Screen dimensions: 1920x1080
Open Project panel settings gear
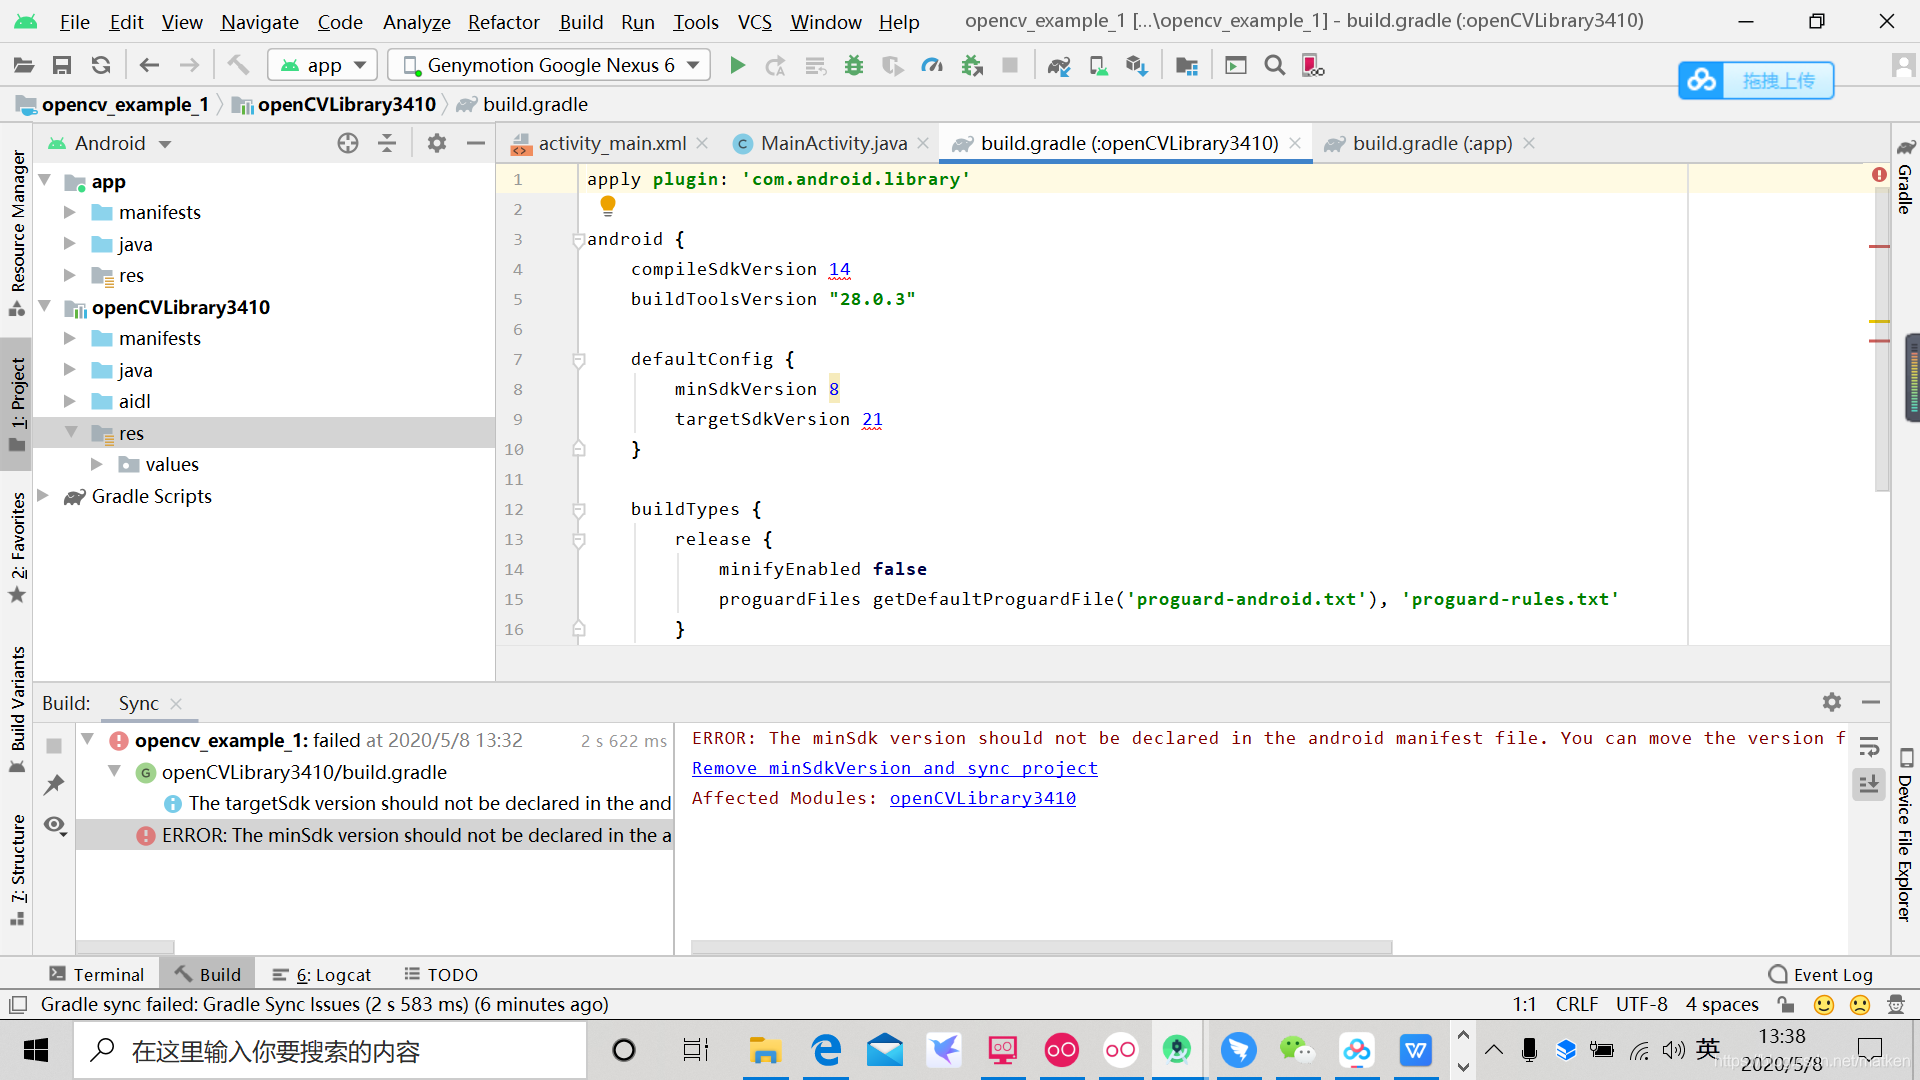coord(437,143)
